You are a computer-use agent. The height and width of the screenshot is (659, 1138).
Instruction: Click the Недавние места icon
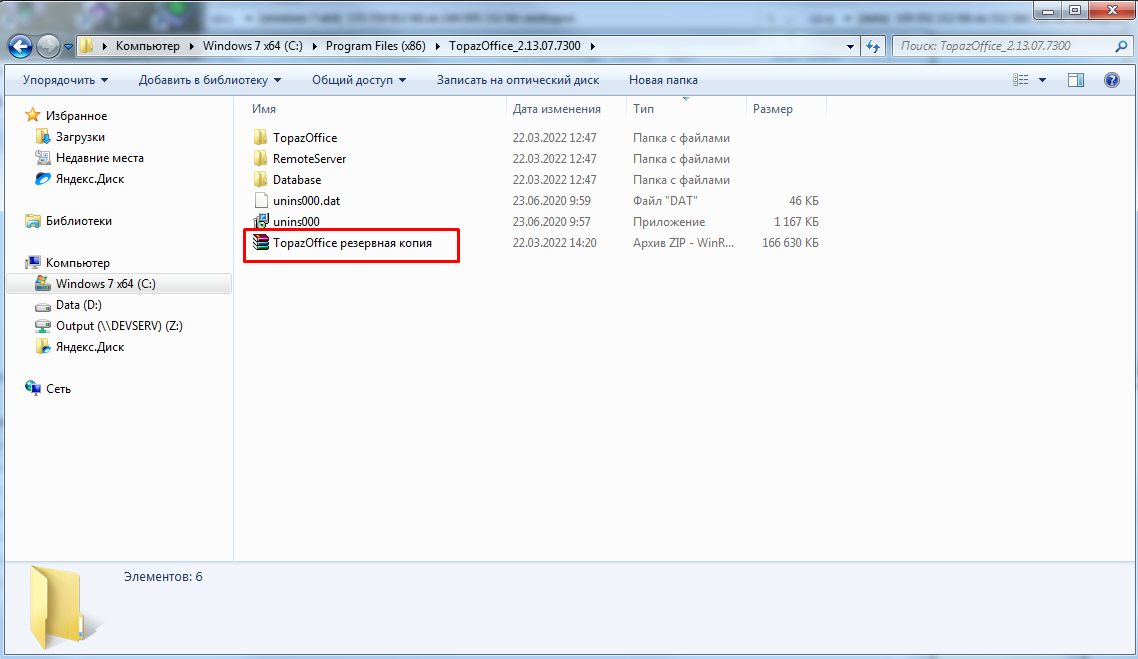pos(42,157)
